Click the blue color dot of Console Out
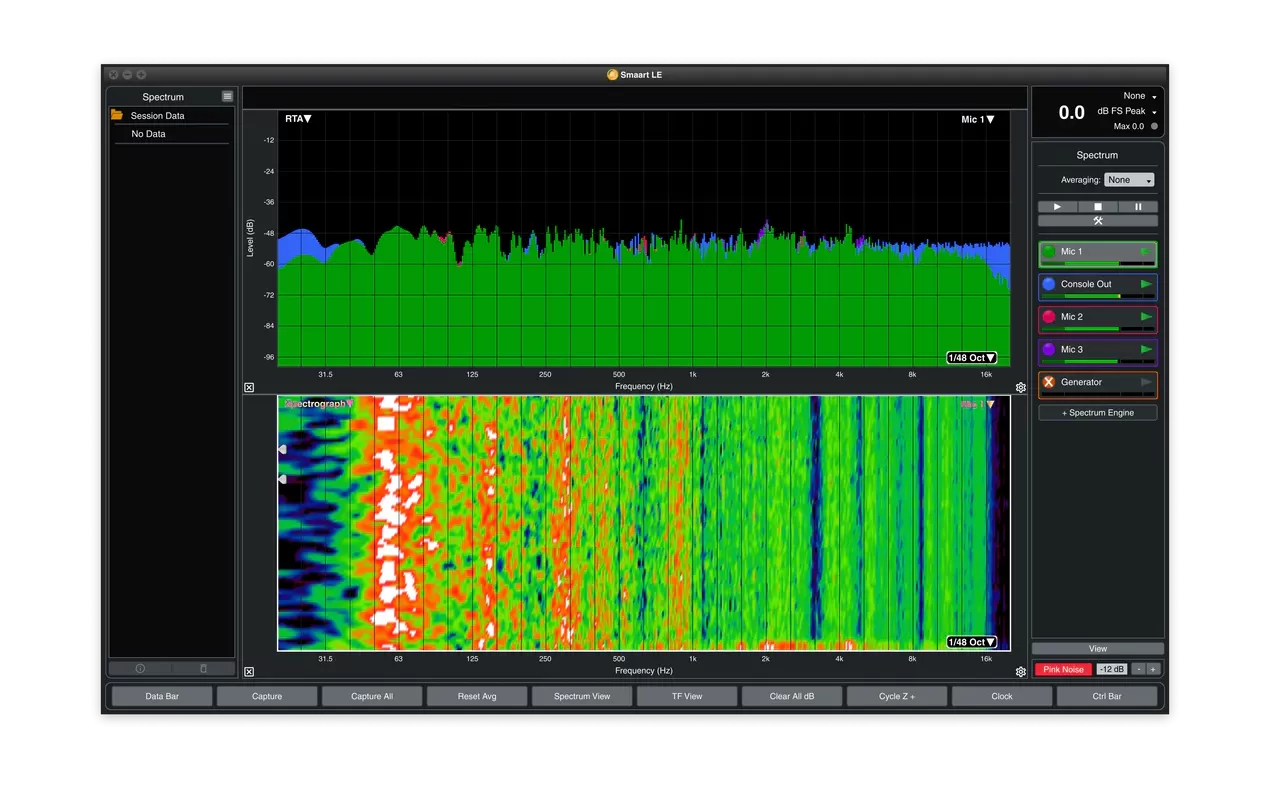This screenshot has width=1270, height=785. tap(1049, 284)
